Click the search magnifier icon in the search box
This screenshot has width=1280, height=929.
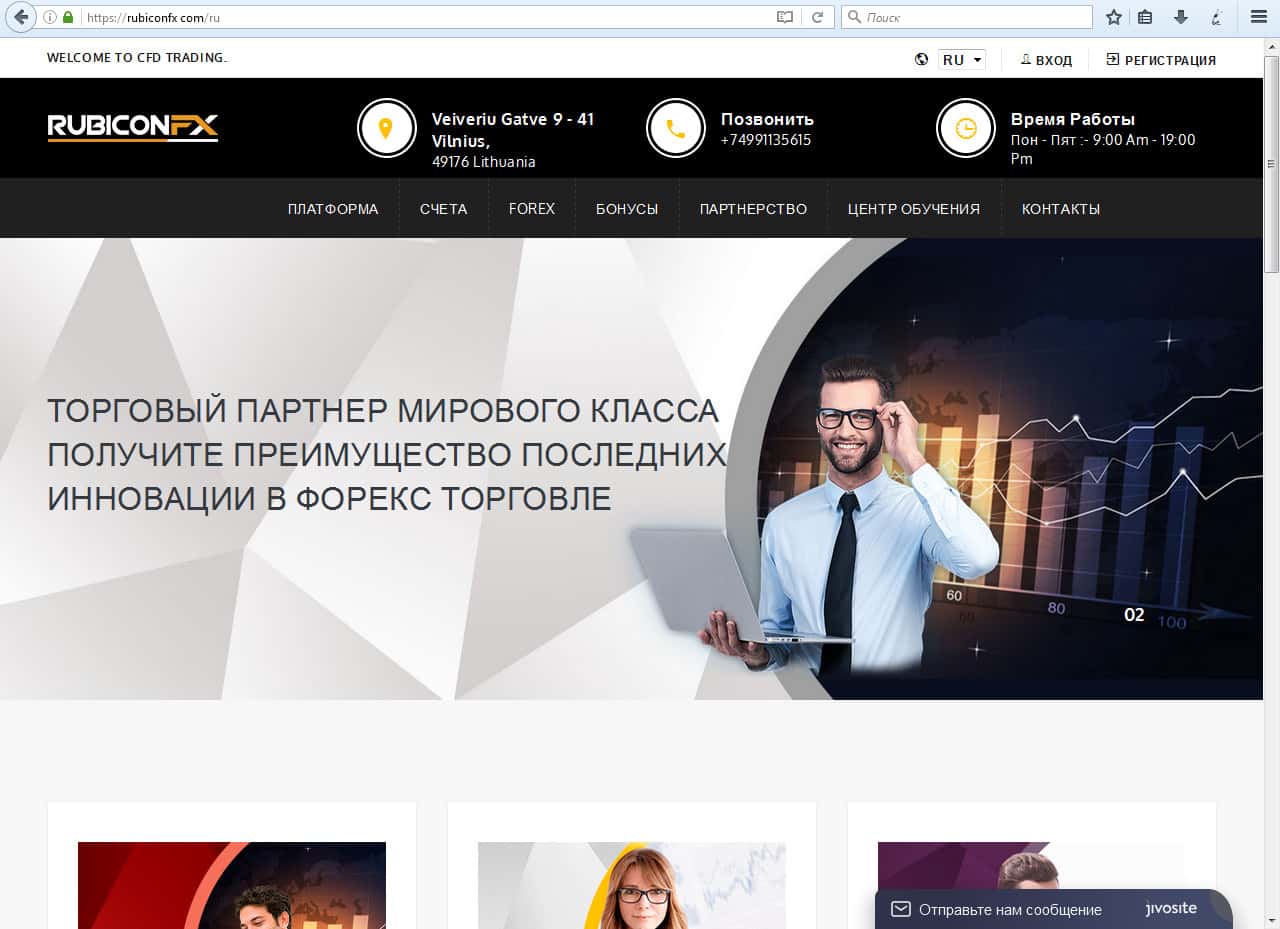tap(854, 17)
